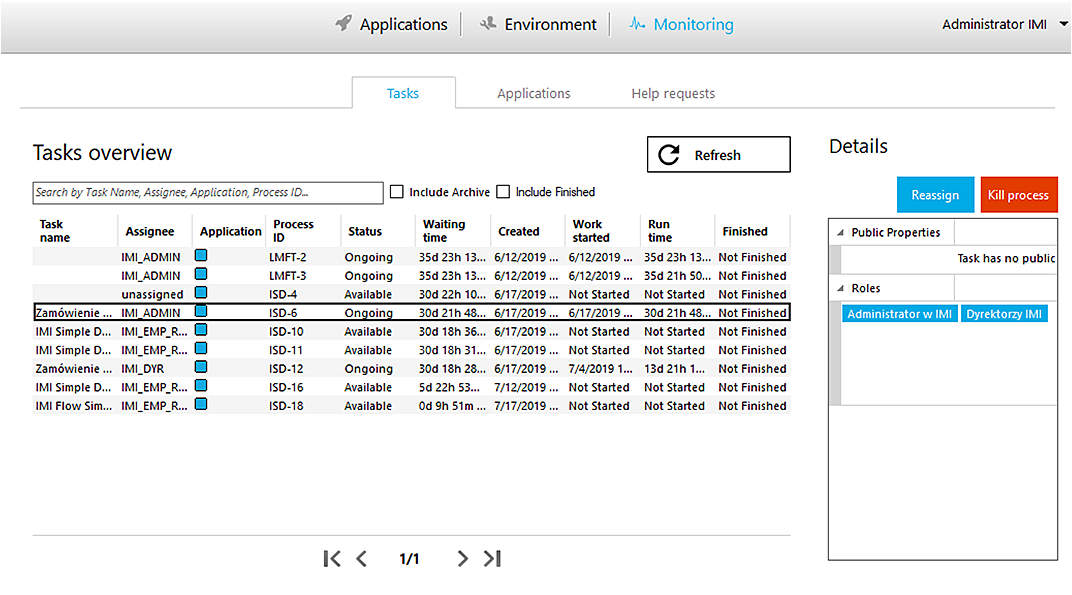Enable the Include Archive checkbox
Image resolution: width=1072 pixels, height=595 pixels.
click(397, 192)
